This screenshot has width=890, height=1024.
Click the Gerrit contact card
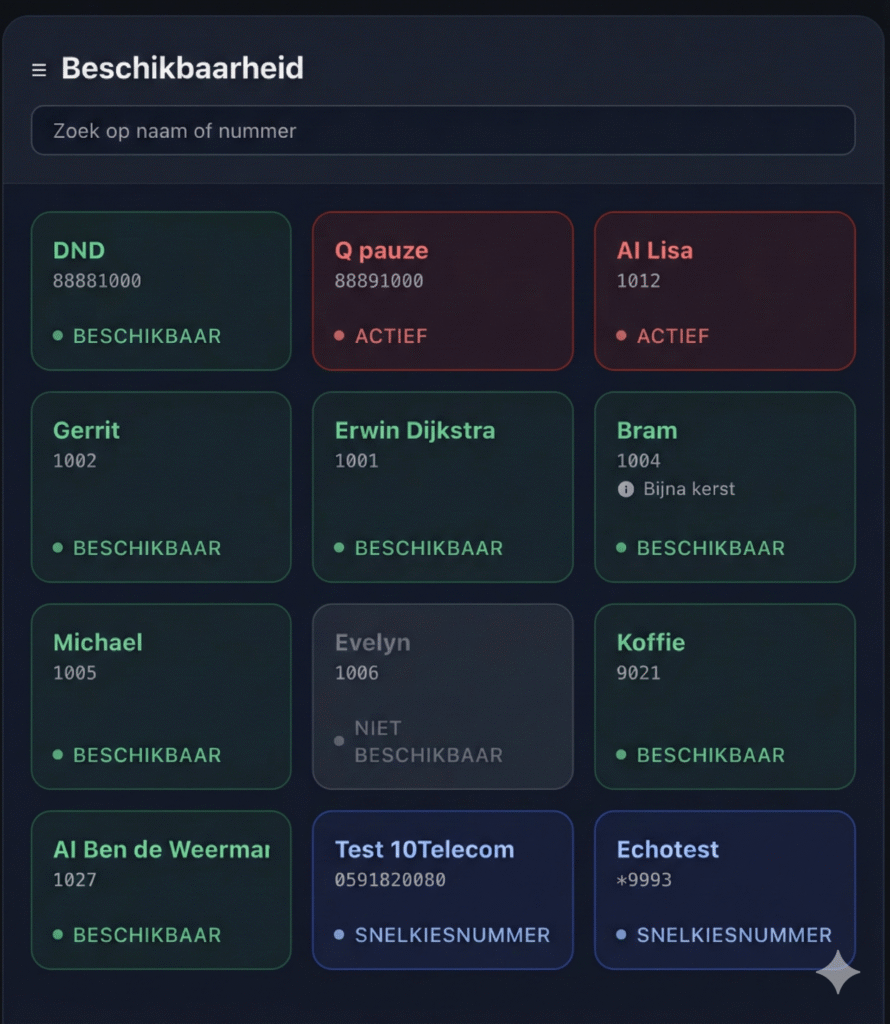coord(161,487)
